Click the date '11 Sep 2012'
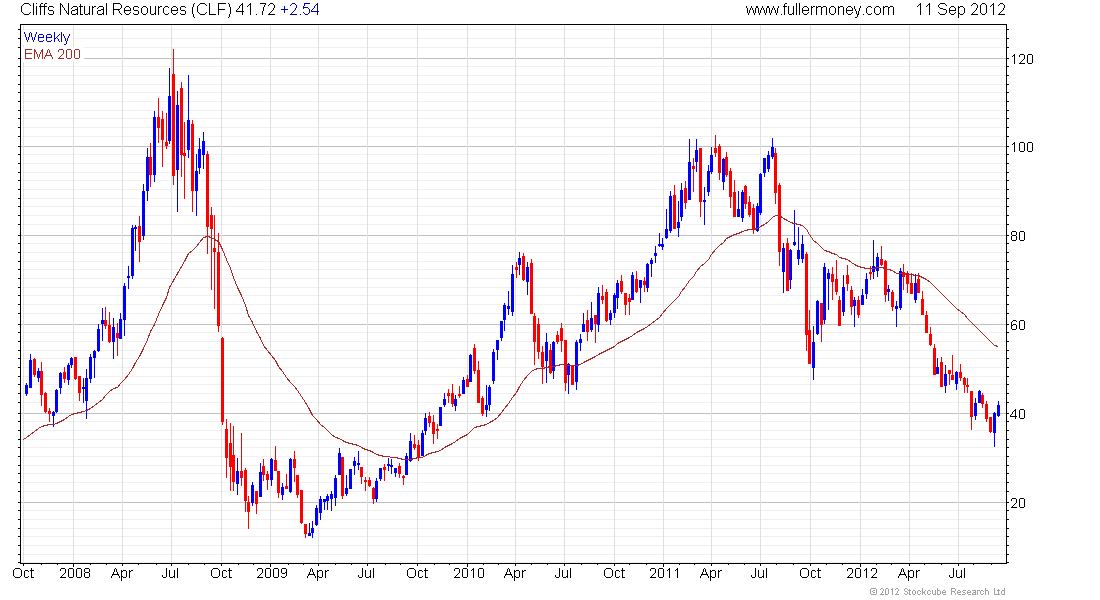The width and height of the screenshot is (1100, 600). (x=960, y=10)
